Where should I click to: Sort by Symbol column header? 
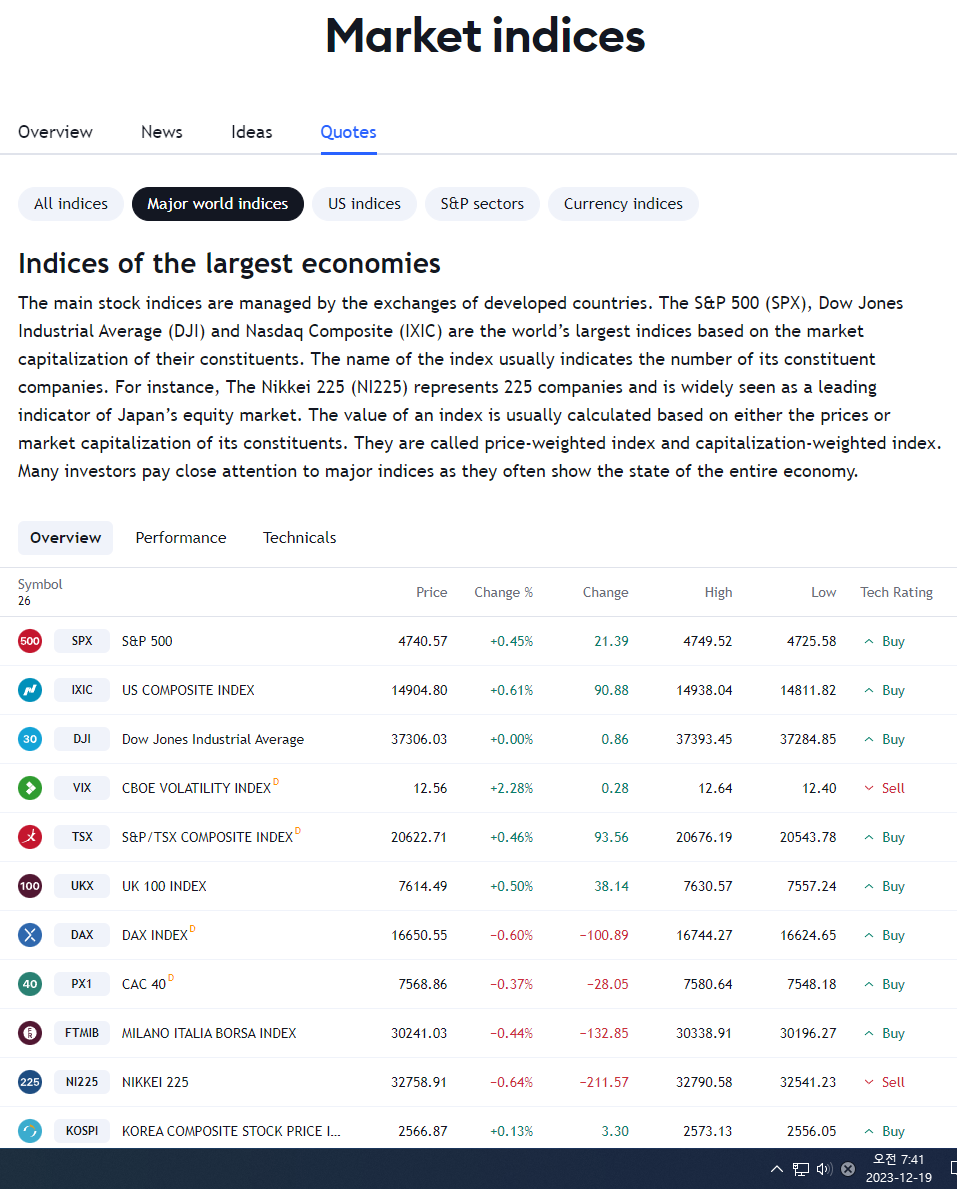point(40,584)
